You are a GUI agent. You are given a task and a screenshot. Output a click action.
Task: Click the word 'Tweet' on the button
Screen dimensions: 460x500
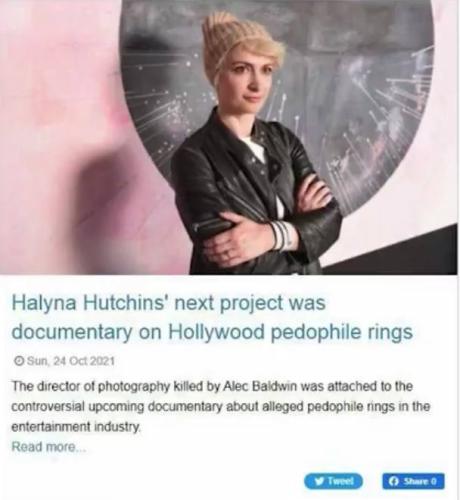(340, 481)
